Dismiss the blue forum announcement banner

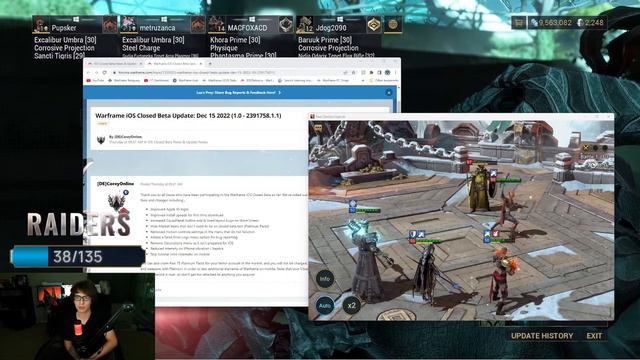389,93
